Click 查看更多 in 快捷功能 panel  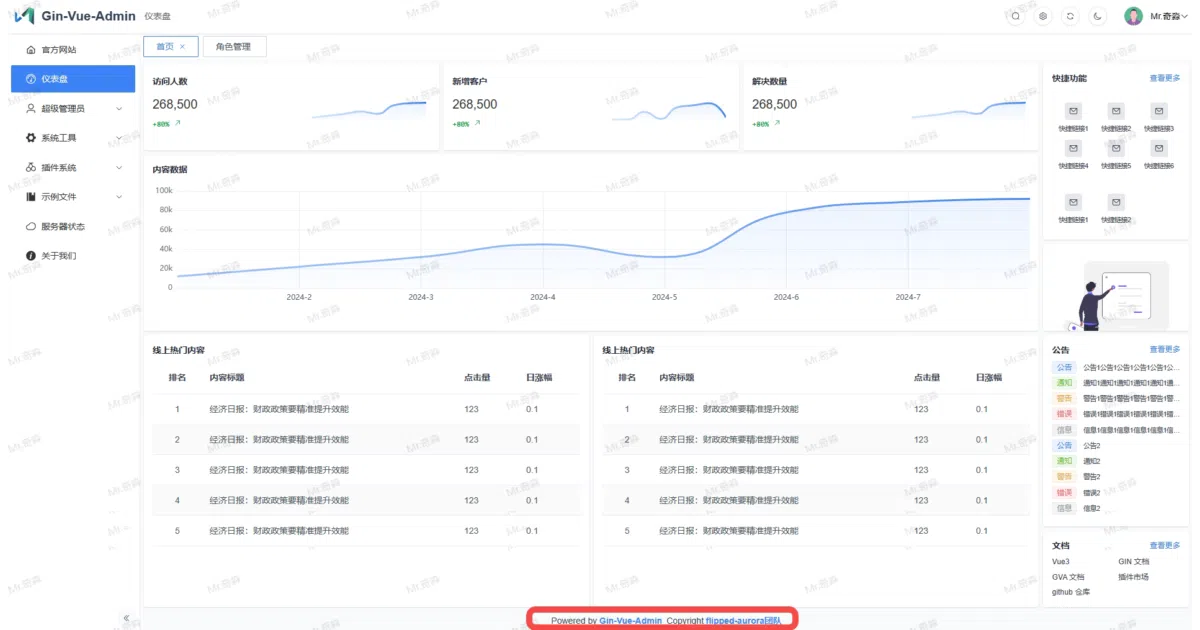(1165, 78)
